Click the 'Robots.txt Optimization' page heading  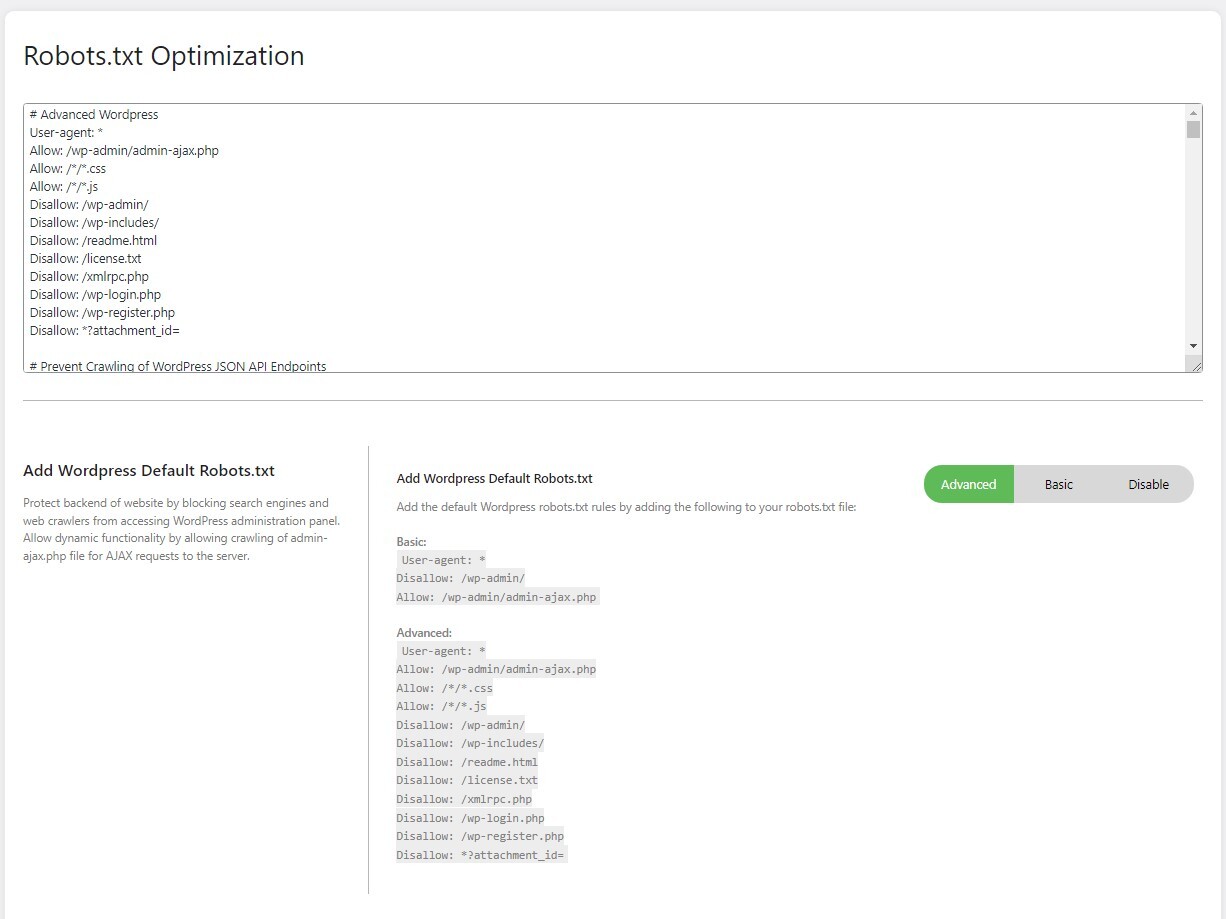click(x=164, y=56)
